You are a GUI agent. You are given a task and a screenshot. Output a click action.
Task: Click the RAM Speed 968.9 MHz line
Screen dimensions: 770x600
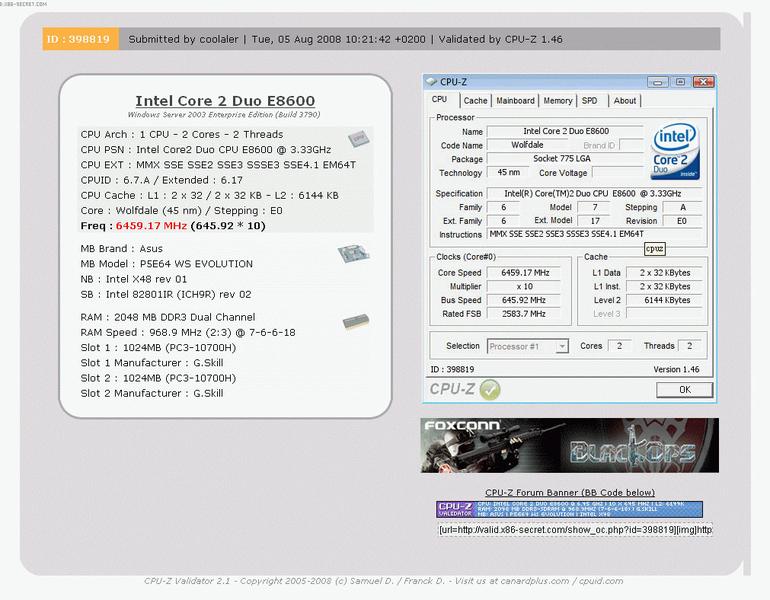(188, 332)
